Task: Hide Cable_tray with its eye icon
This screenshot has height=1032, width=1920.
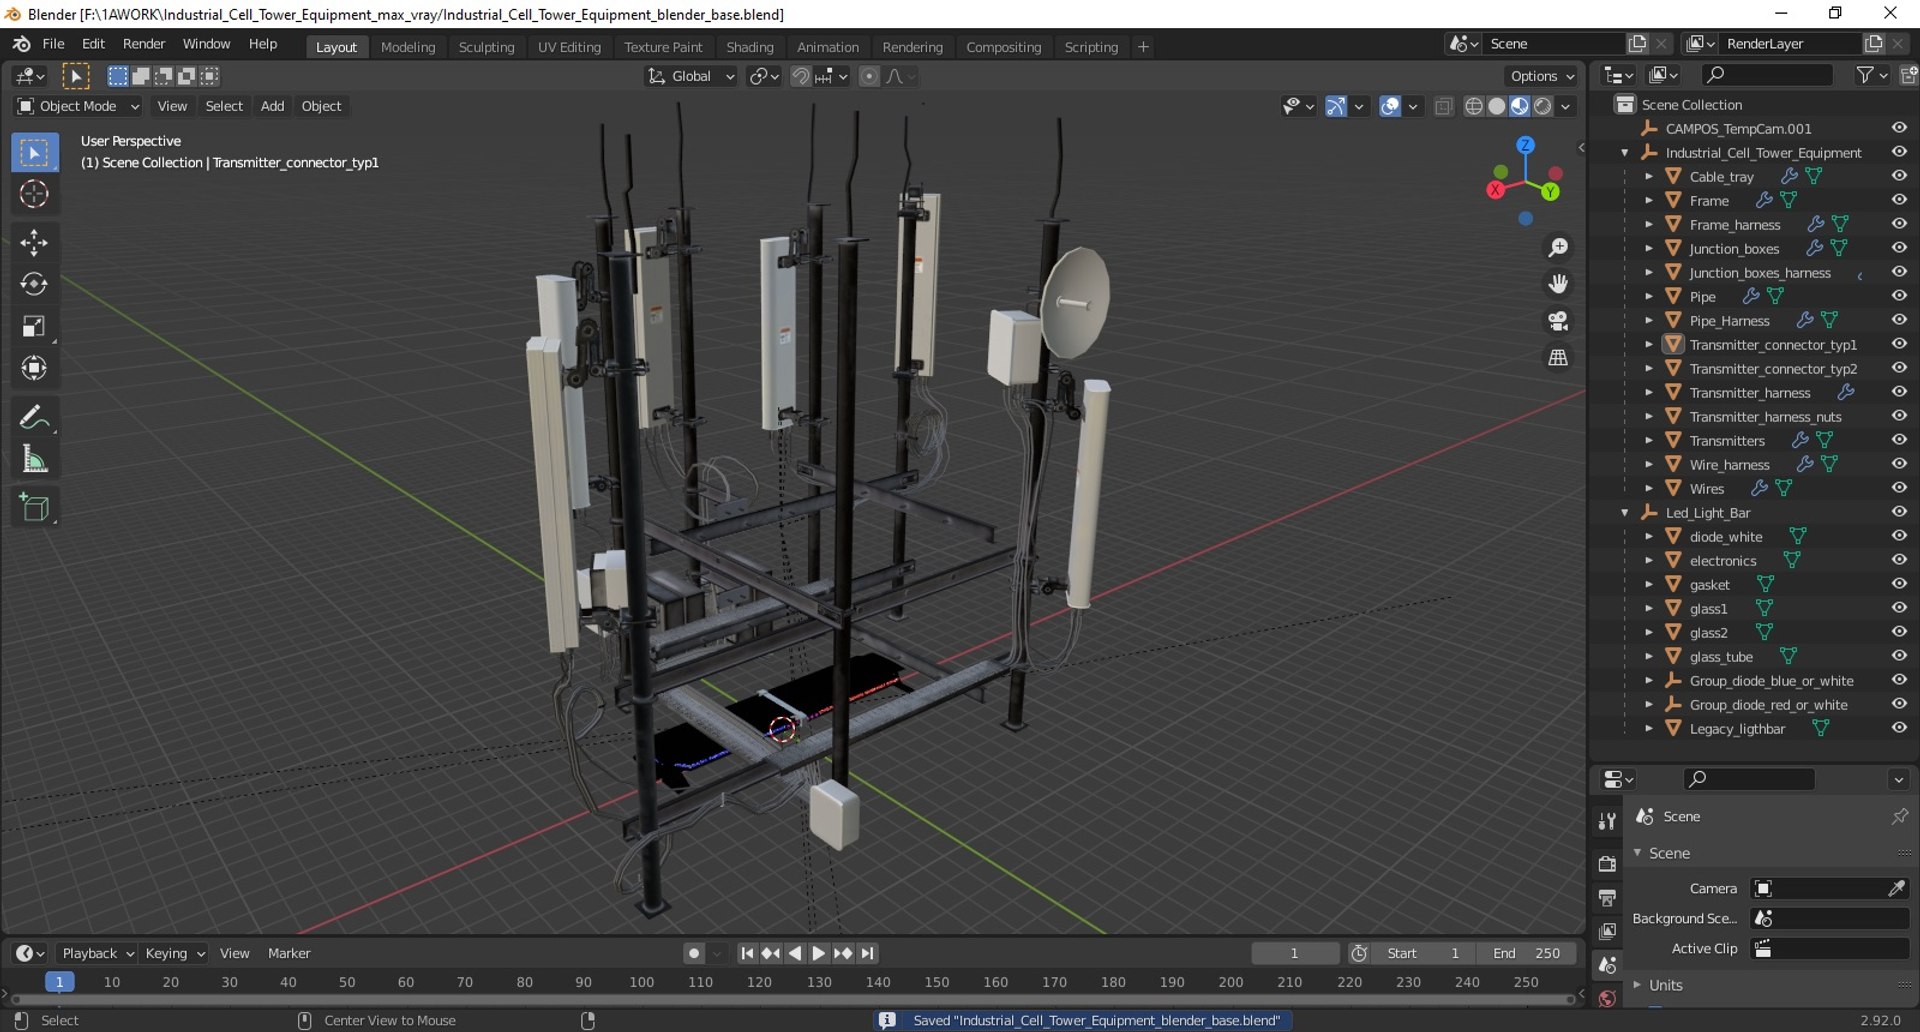Action: (x=1899, y=176)
